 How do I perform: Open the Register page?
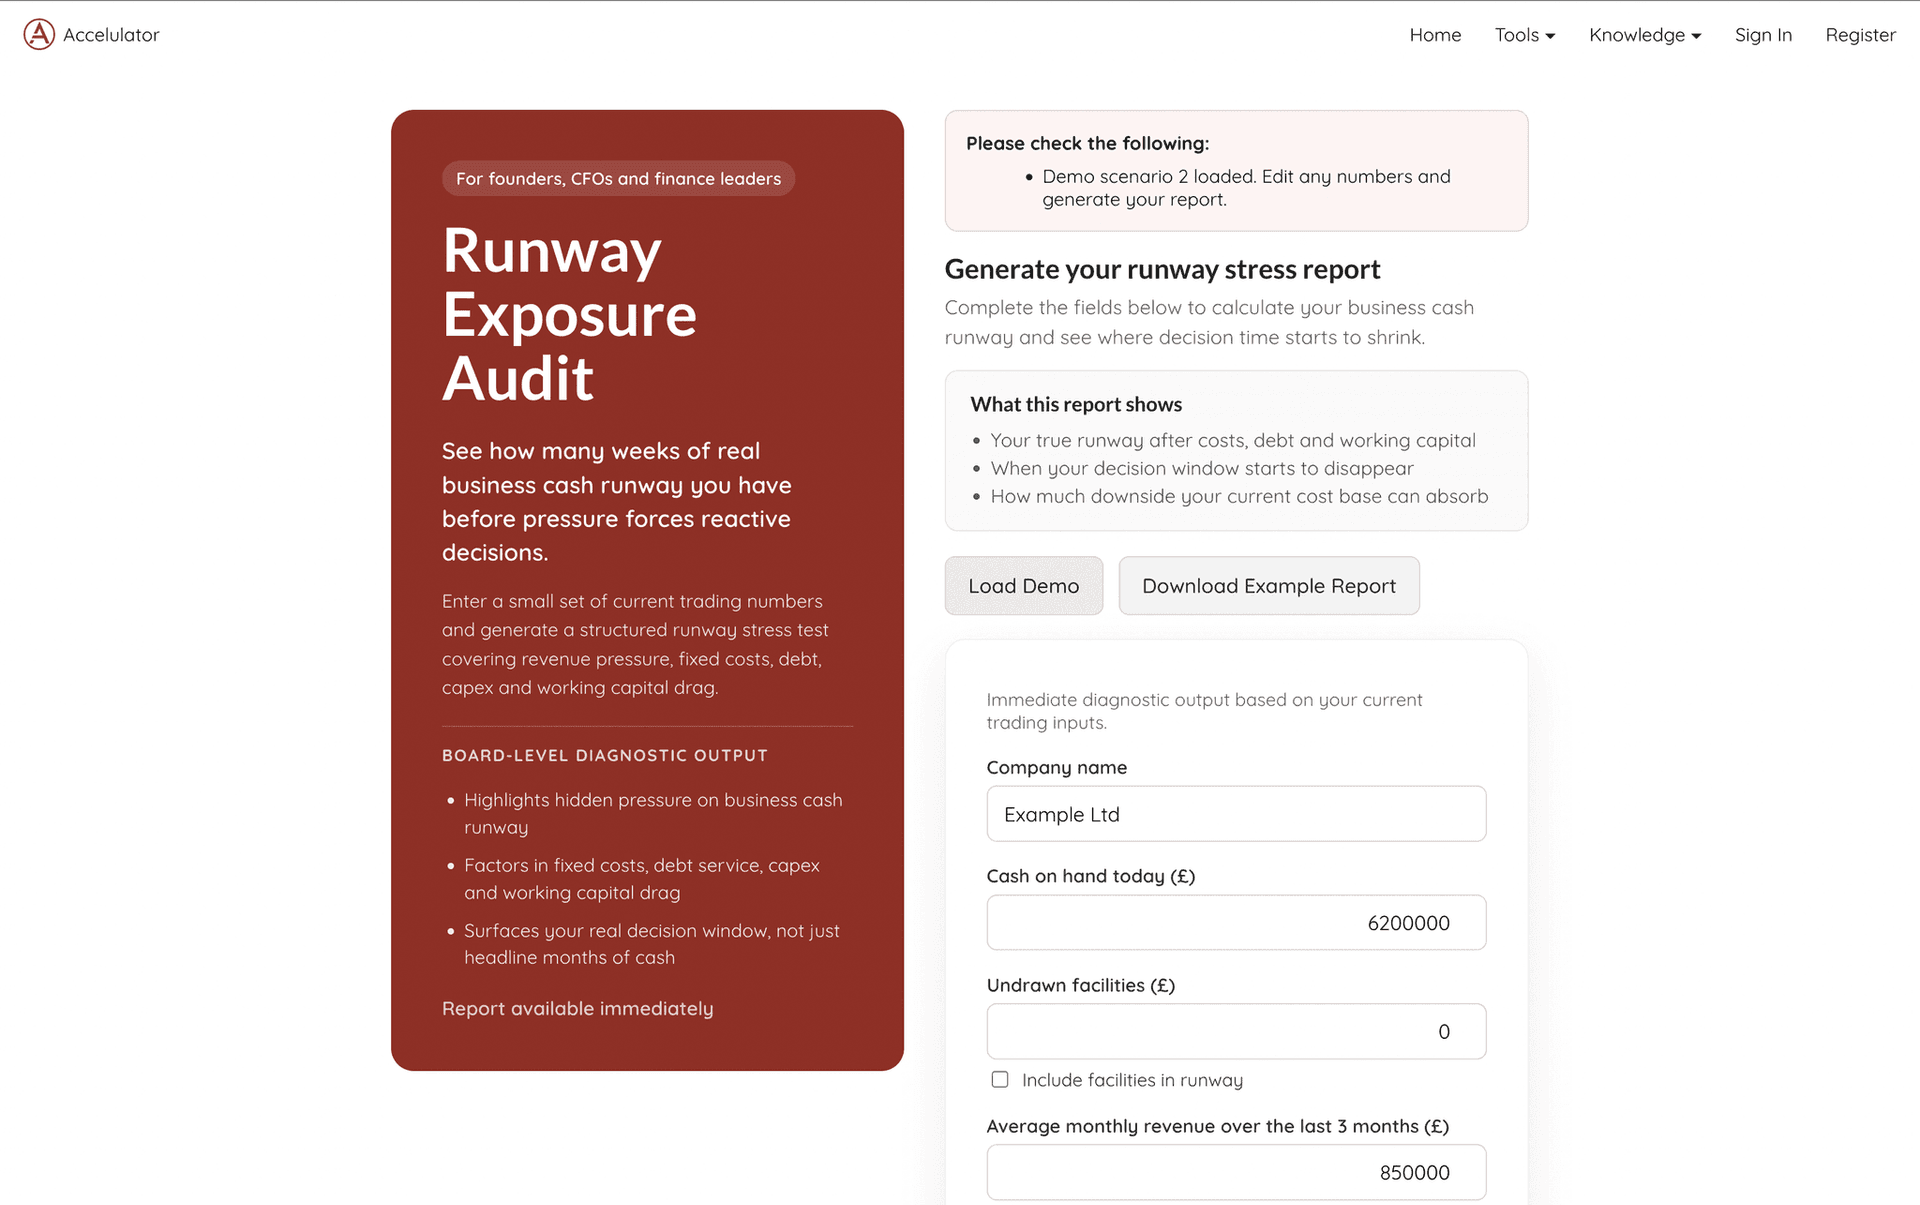[x=1860, y=35]
